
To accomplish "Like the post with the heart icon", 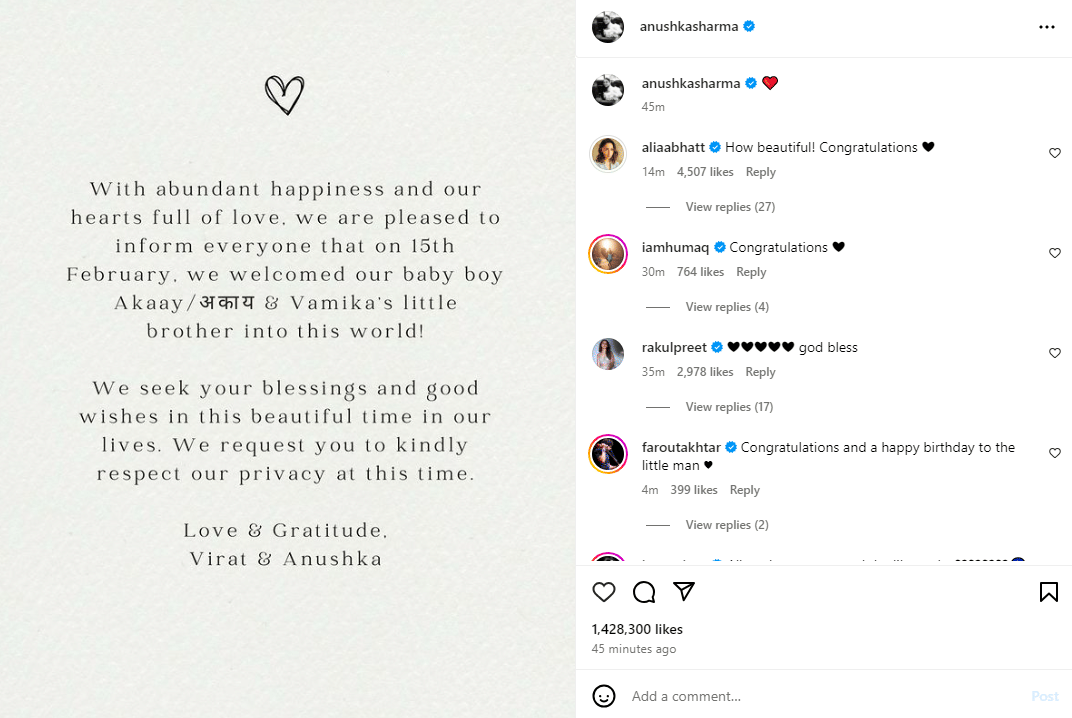I will tap(604, 592).
